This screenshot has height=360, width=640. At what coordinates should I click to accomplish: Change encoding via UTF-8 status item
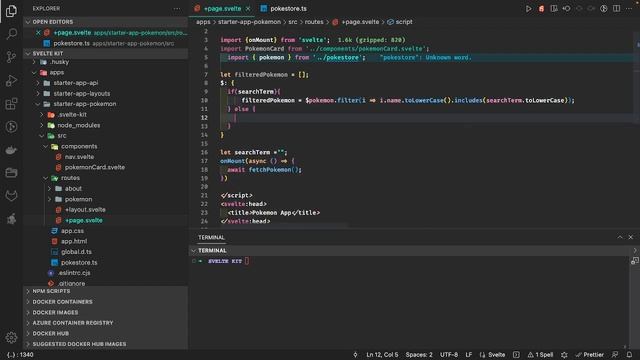pos(449,355)
